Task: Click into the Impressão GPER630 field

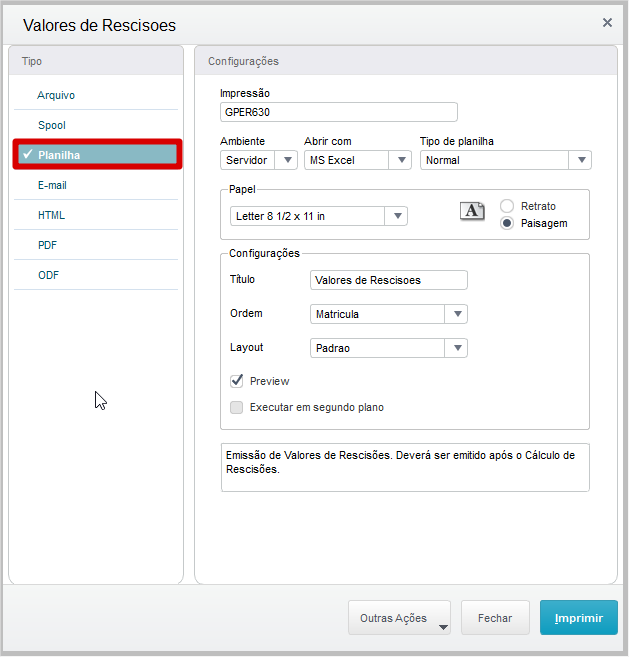Action: click(339, 112)
